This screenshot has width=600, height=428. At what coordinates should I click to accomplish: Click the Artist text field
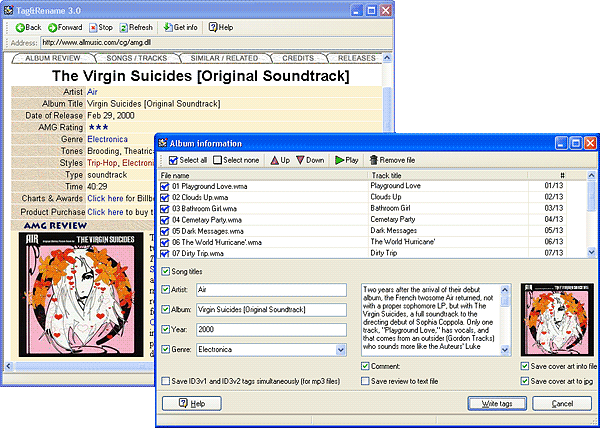tap(271, 290)
